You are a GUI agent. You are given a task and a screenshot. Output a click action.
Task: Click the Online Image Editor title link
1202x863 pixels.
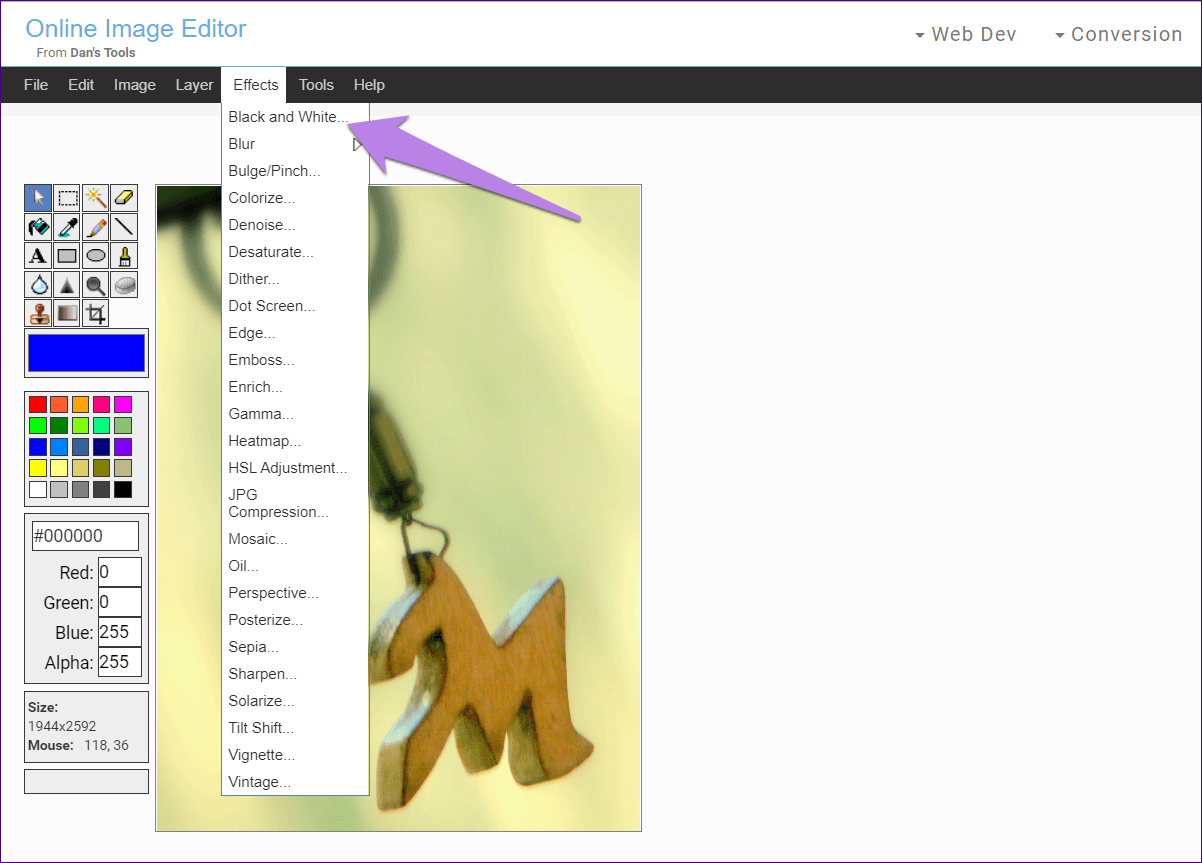136,29
